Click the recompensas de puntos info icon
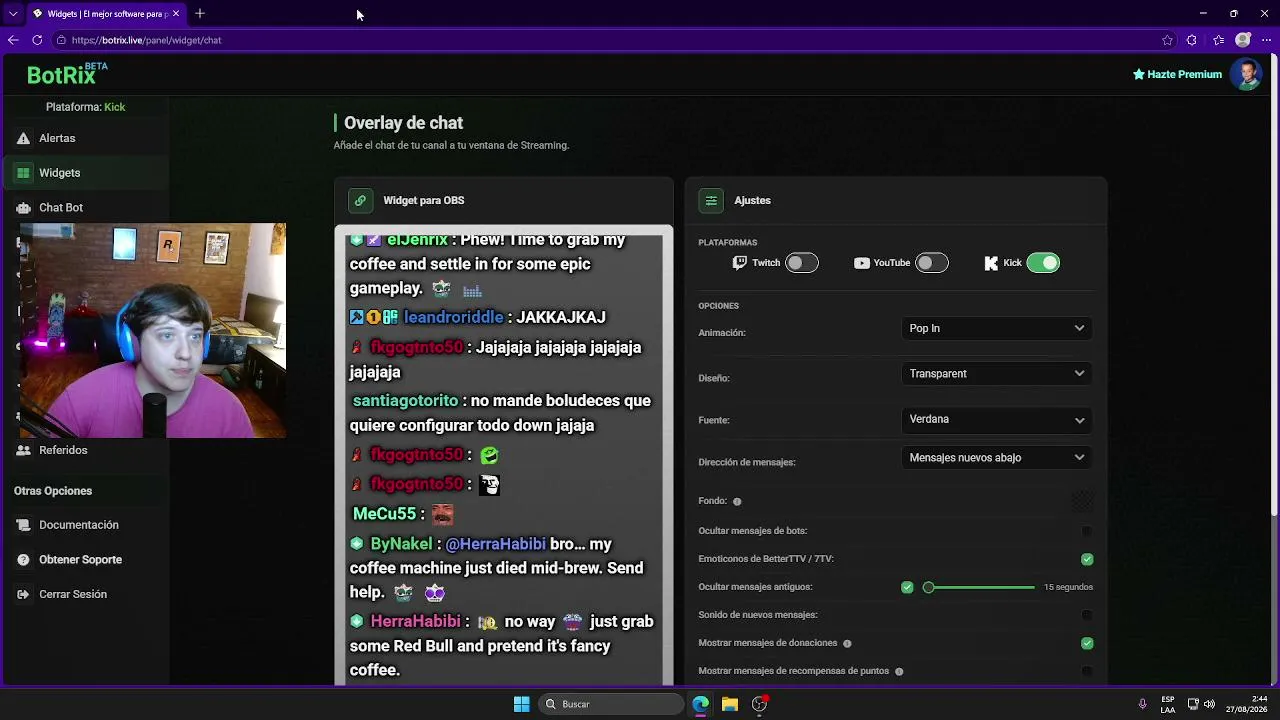This screenshot has width=1280, height=720. click(899, 671)
